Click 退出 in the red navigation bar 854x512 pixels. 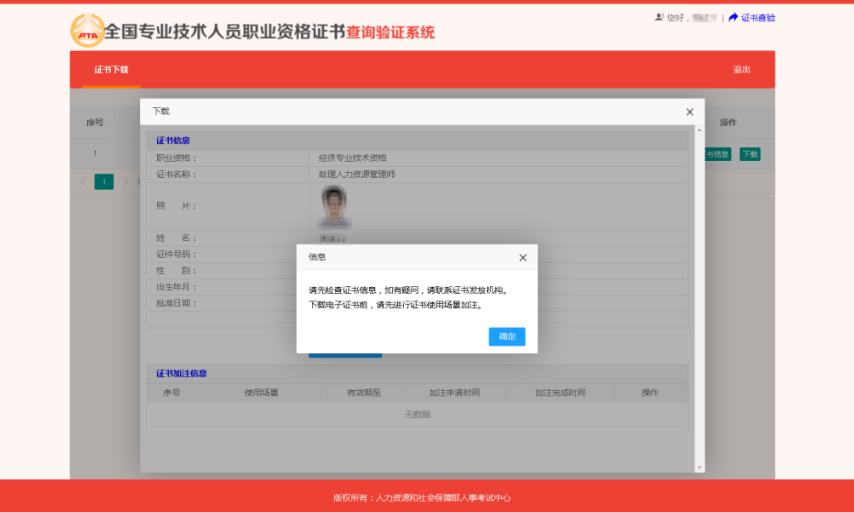741,70
